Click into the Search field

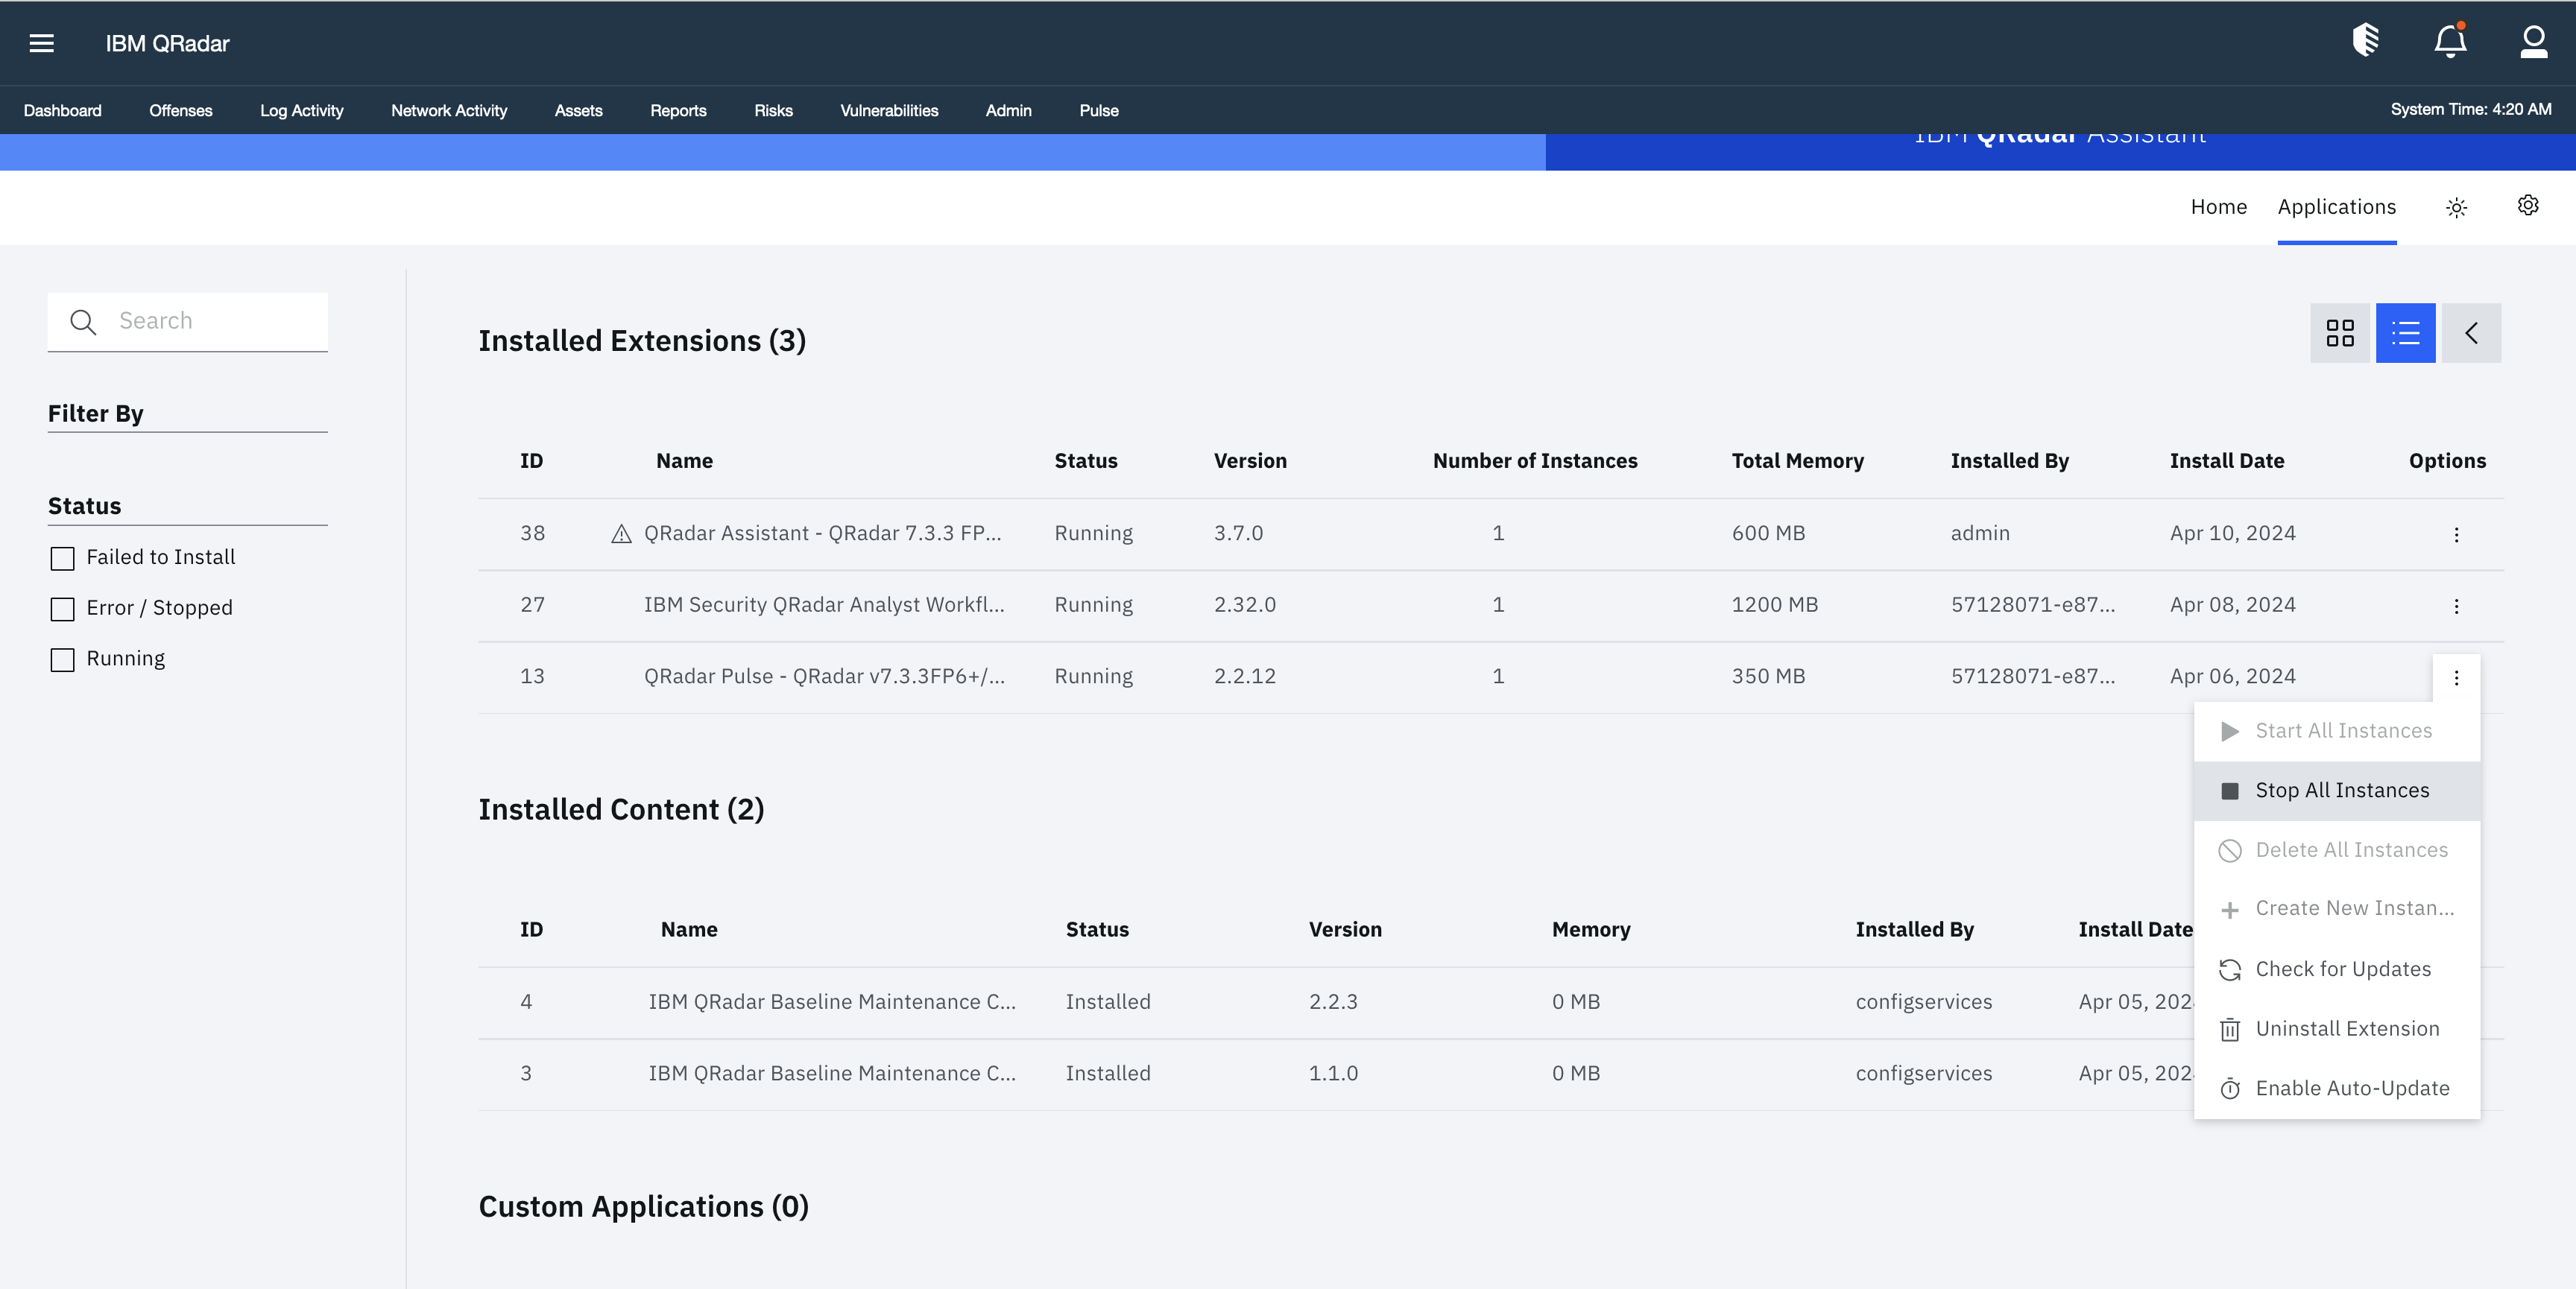point(187,321)
